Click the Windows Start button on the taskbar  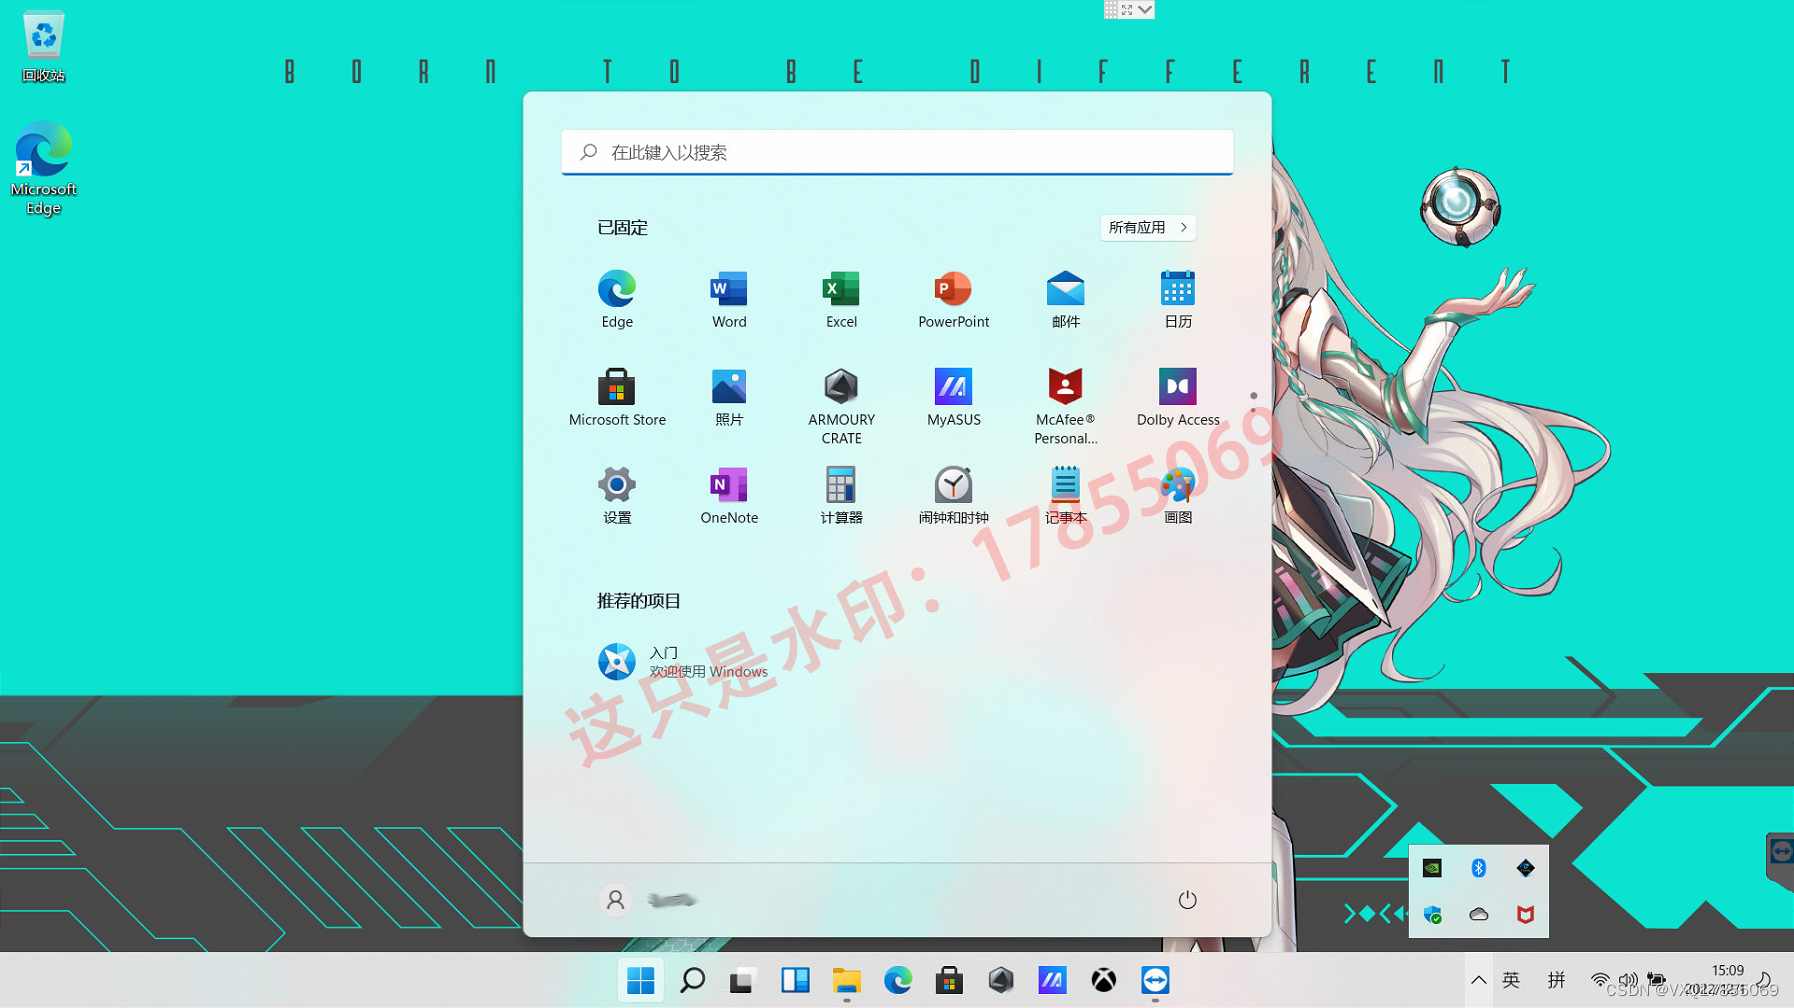641,980
